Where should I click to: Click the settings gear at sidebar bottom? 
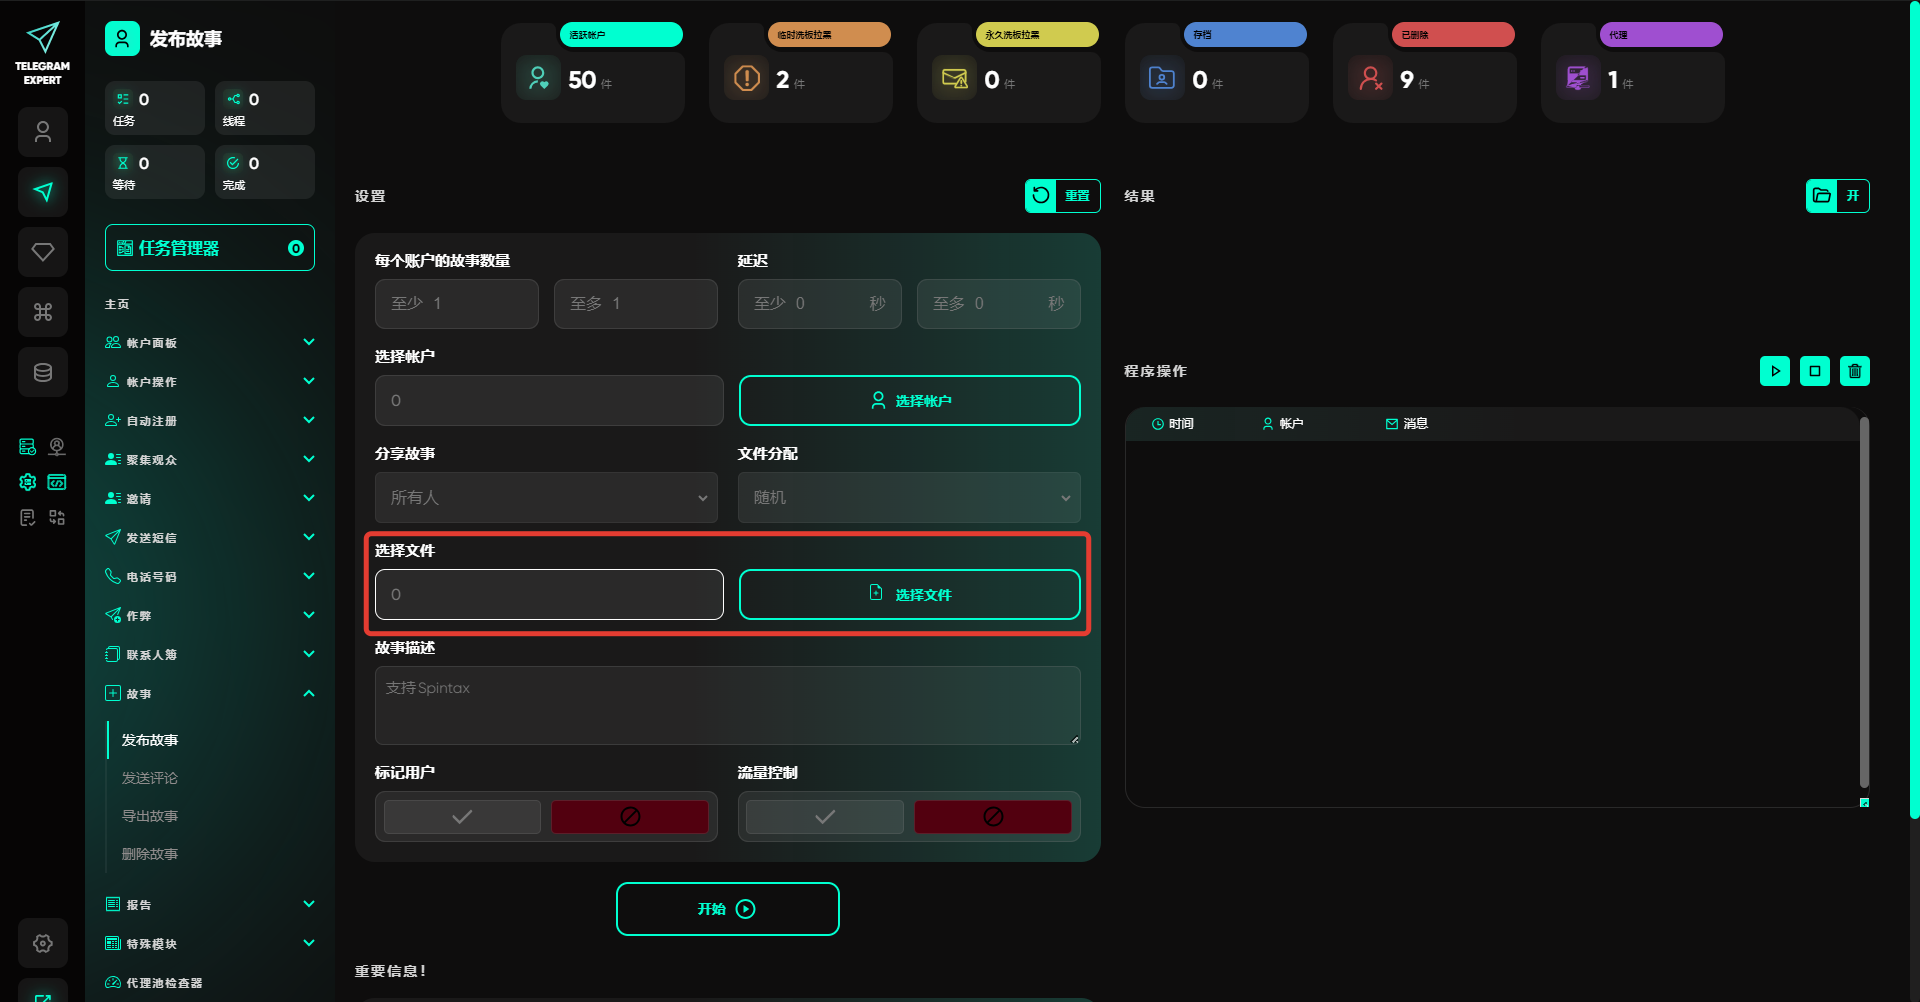pos(43,943)
